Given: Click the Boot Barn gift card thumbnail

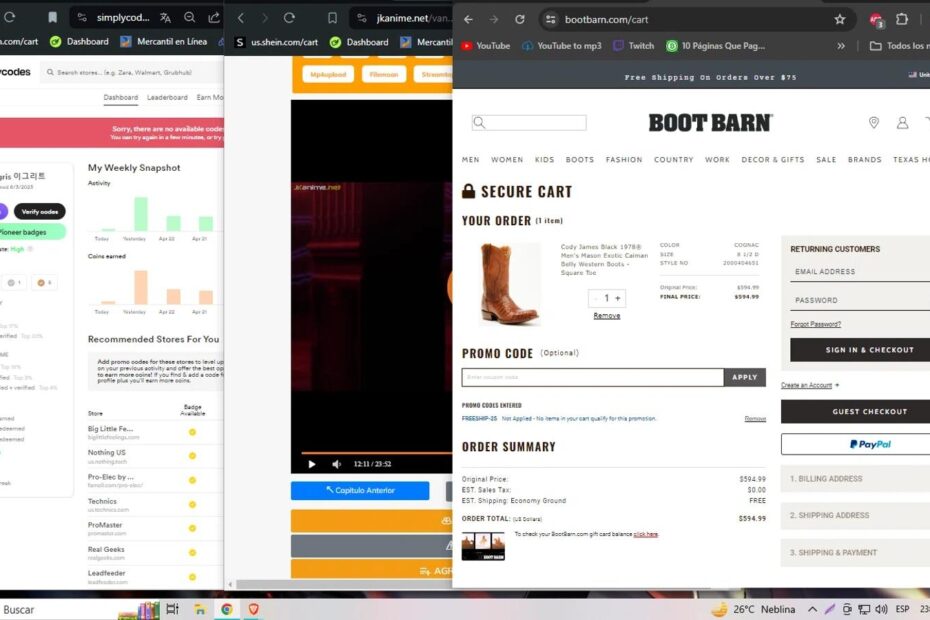Looking at the screenshot, I should tap(483, 546).
